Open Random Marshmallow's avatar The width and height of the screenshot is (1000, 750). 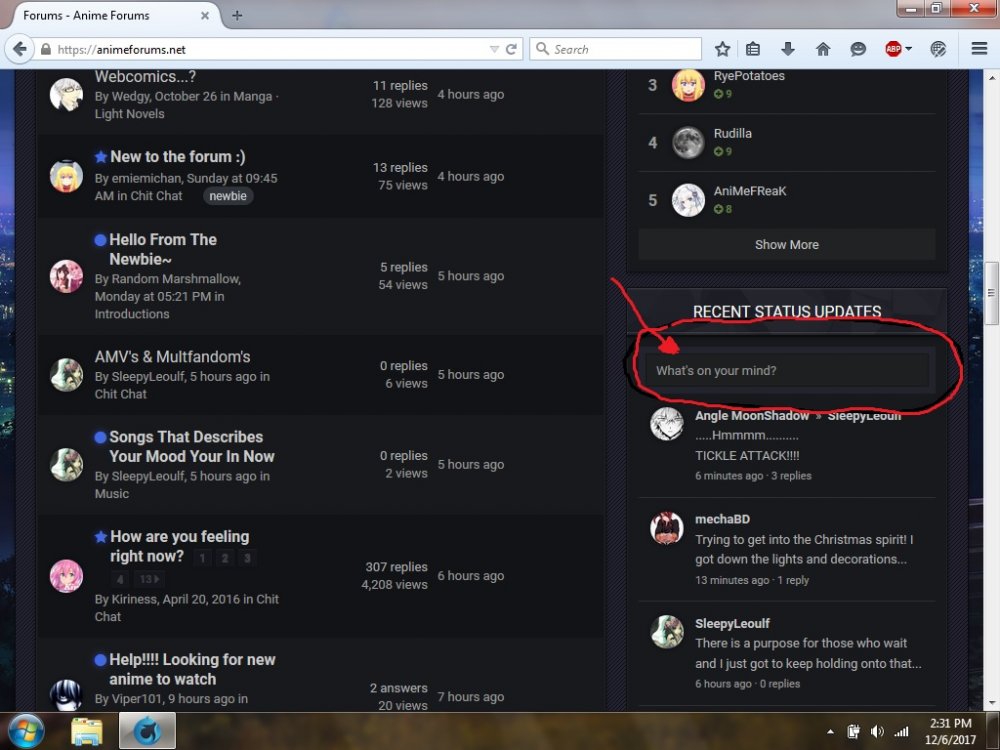(66, 276)
